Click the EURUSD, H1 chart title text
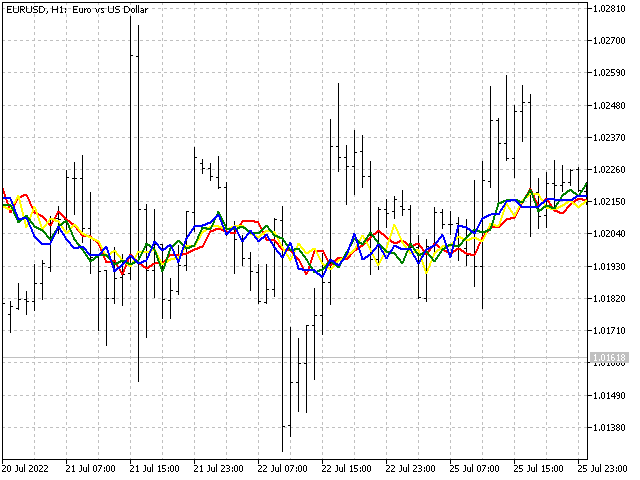640x480 pixels. point(77,9)
